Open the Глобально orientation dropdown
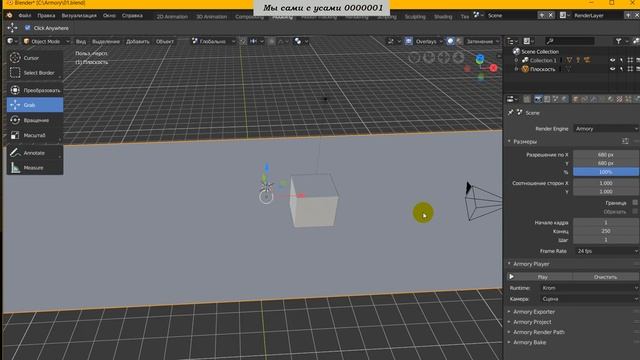This screenshot has width=640, height=360. tap(214, 41)
